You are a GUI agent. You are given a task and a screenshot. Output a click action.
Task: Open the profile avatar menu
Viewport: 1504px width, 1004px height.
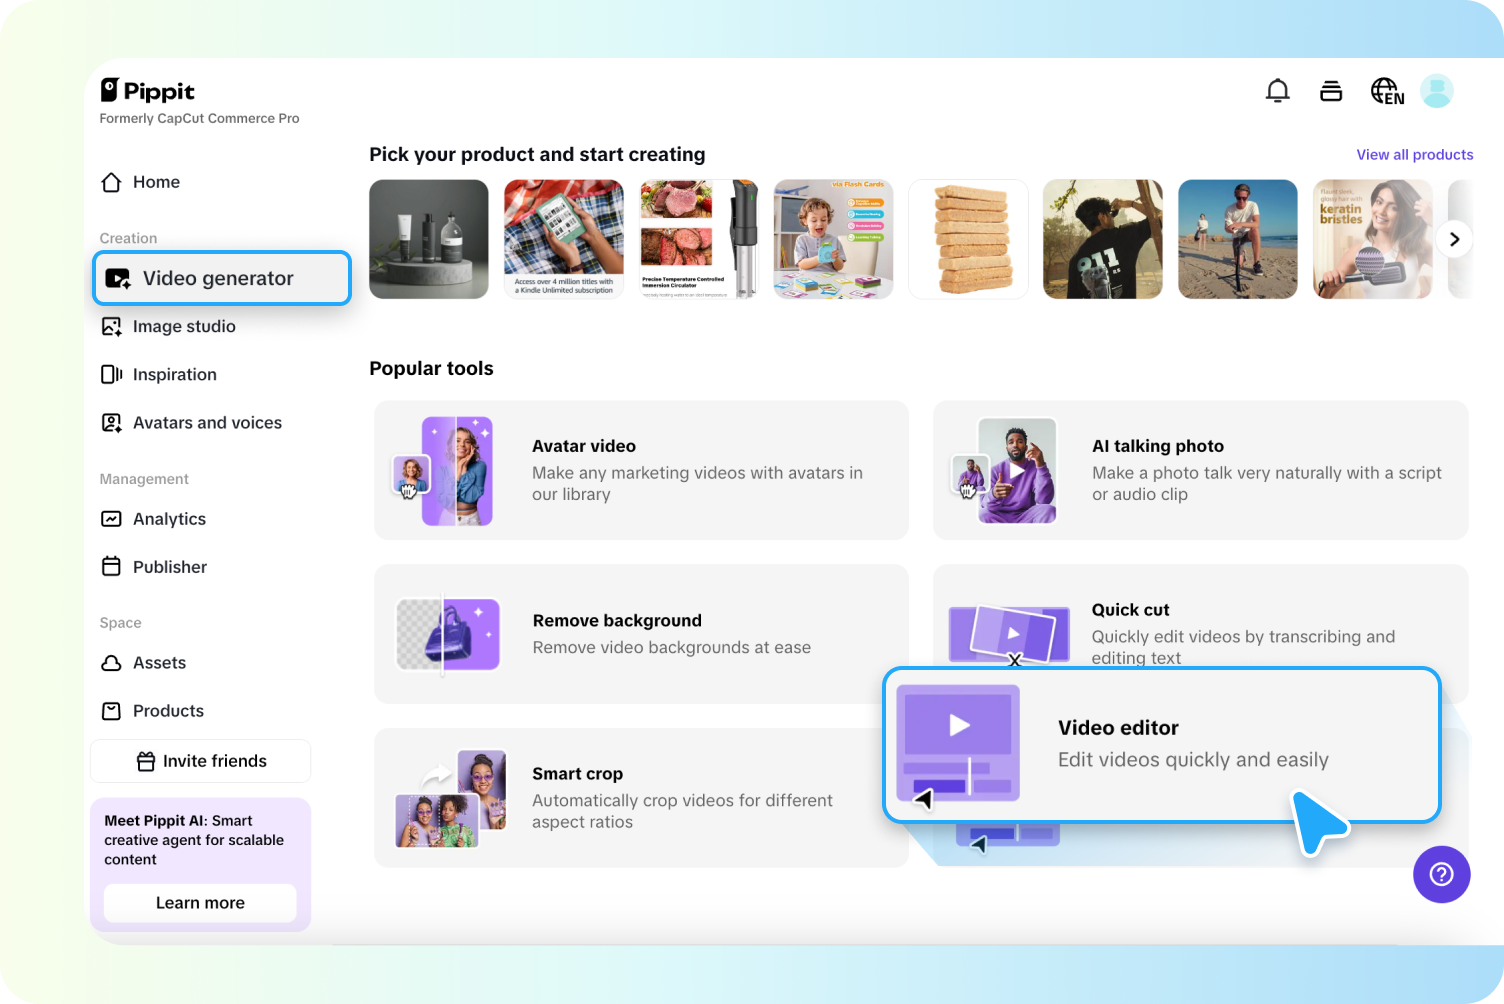pos(1437,90)
